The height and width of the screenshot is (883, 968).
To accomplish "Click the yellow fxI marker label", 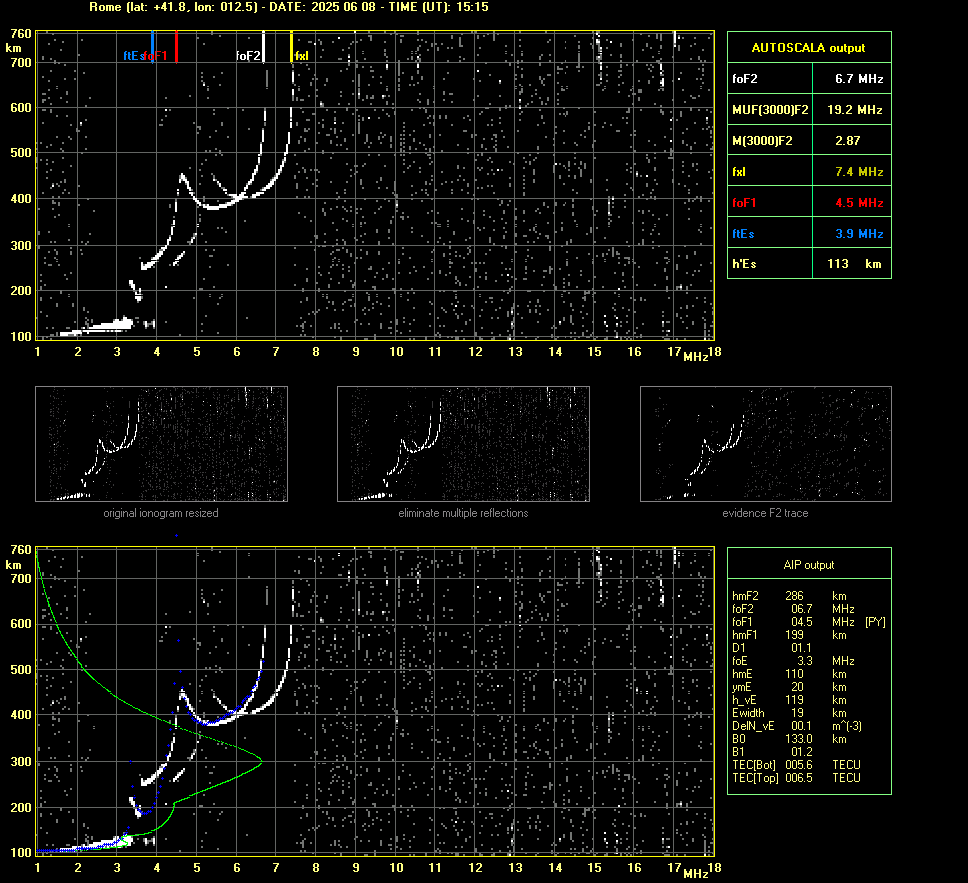I will [x=301, y=56].
